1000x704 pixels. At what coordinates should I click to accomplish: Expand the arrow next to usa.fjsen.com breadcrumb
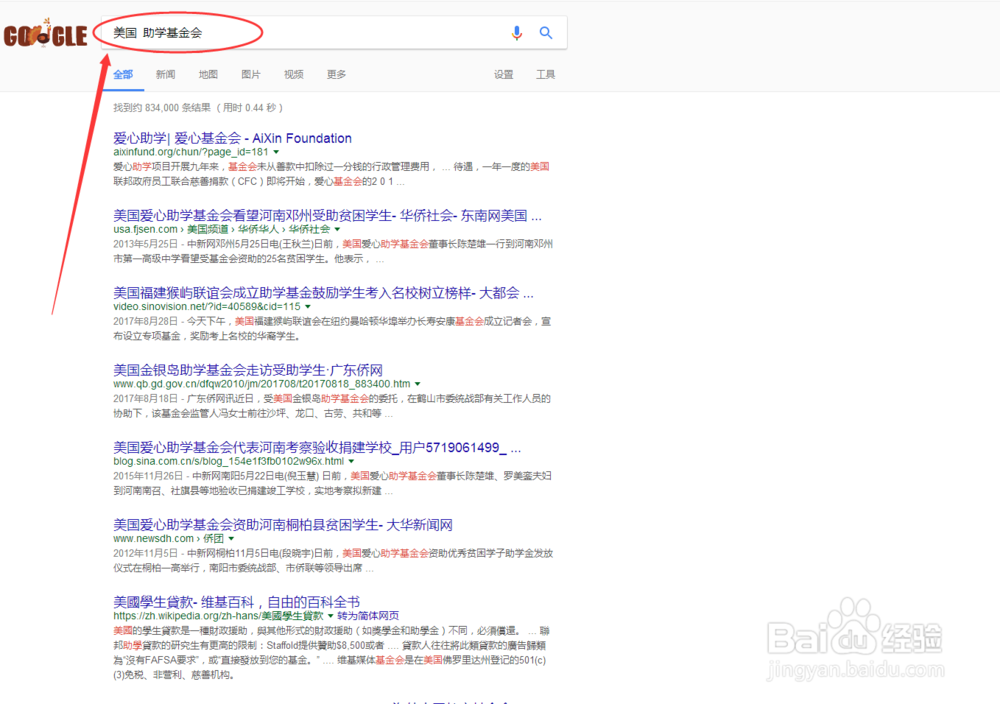(x=337, y=229)
